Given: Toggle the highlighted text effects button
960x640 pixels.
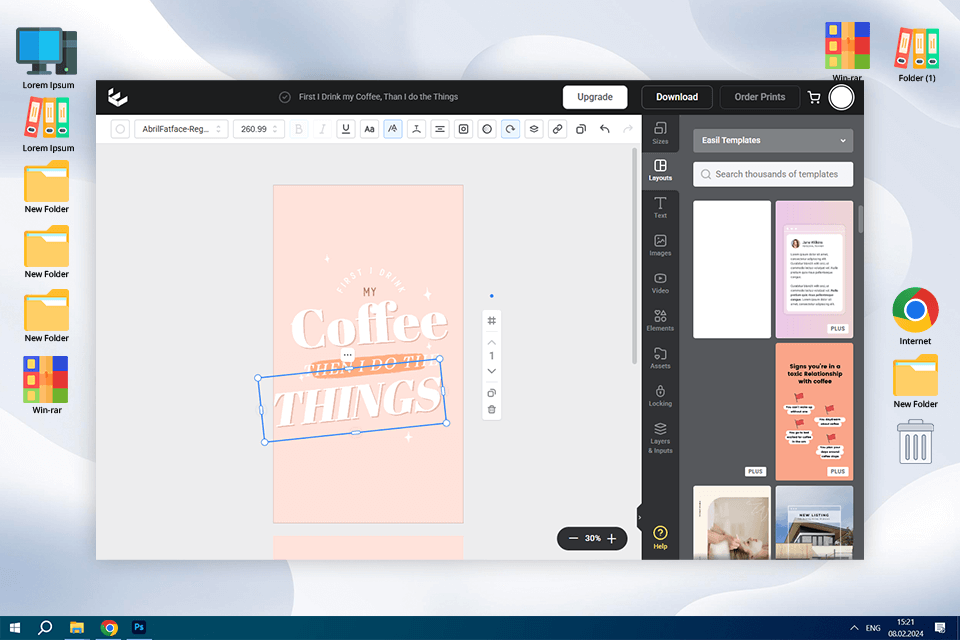Looking at the screenshot, I should click(x=393, y=129).
